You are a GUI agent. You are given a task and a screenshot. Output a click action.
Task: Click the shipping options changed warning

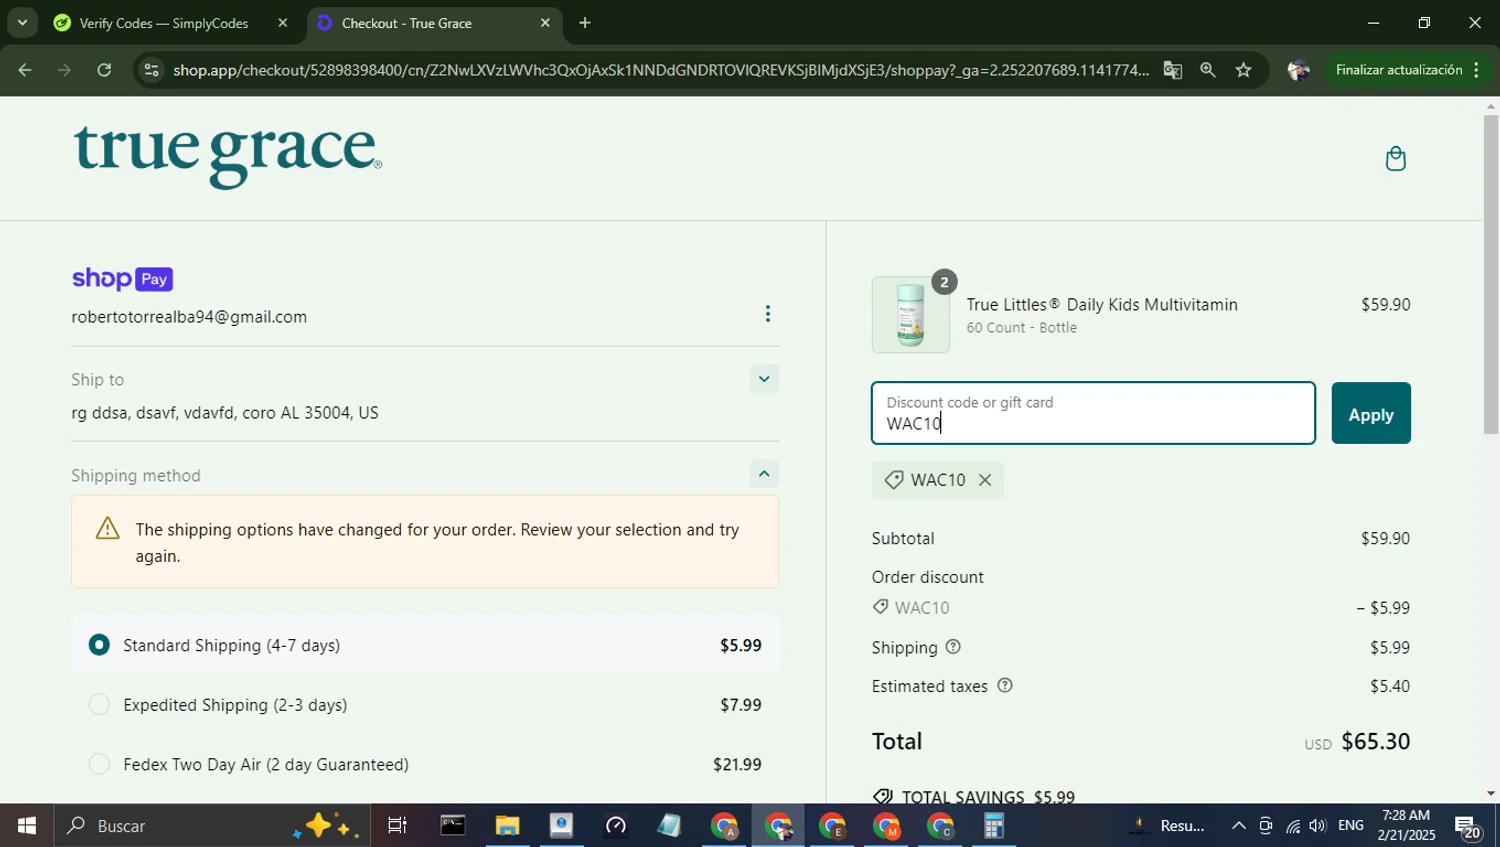coord(425,542)
